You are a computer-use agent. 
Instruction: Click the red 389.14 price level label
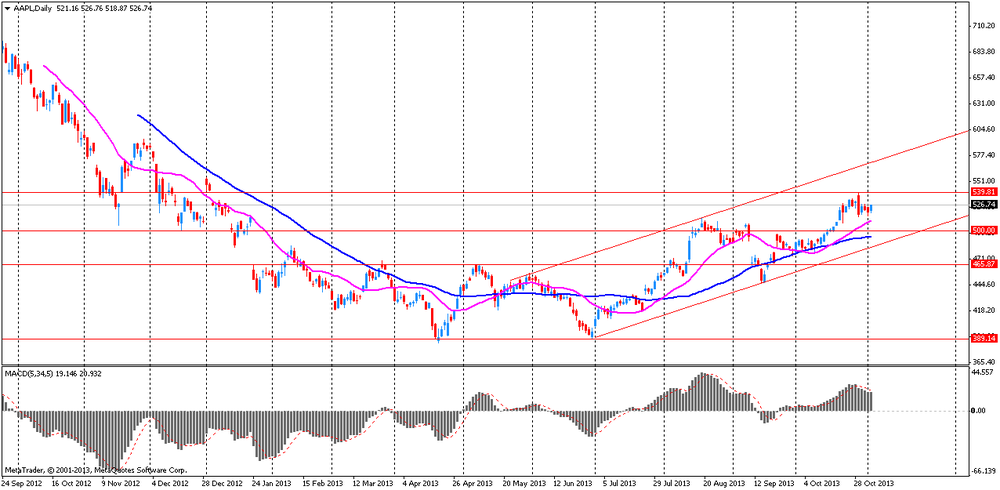click(983, 339)
